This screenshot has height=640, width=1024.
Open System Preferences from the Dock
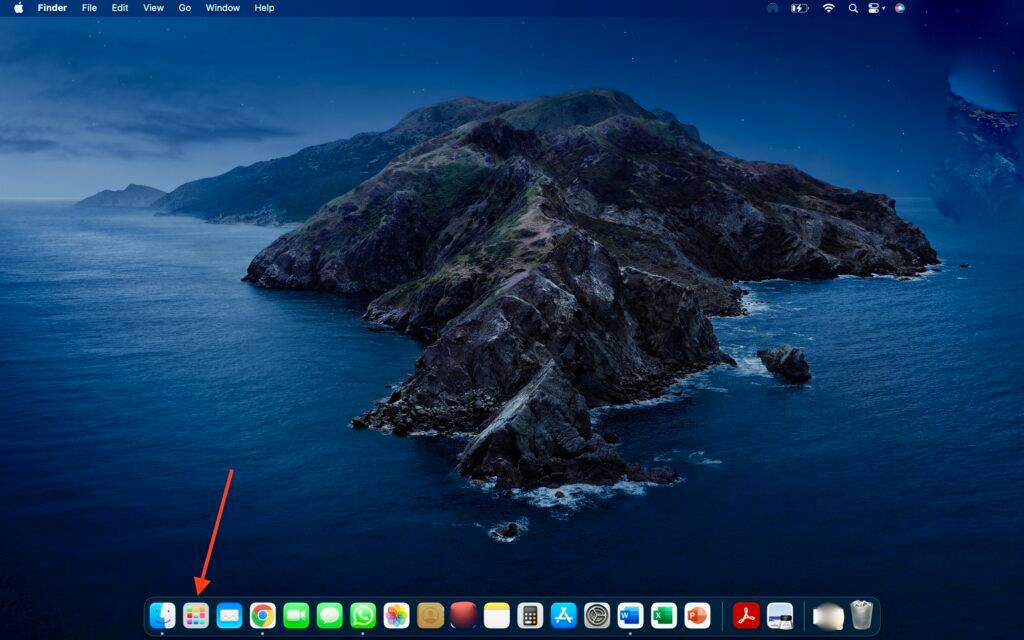(597, 615)
